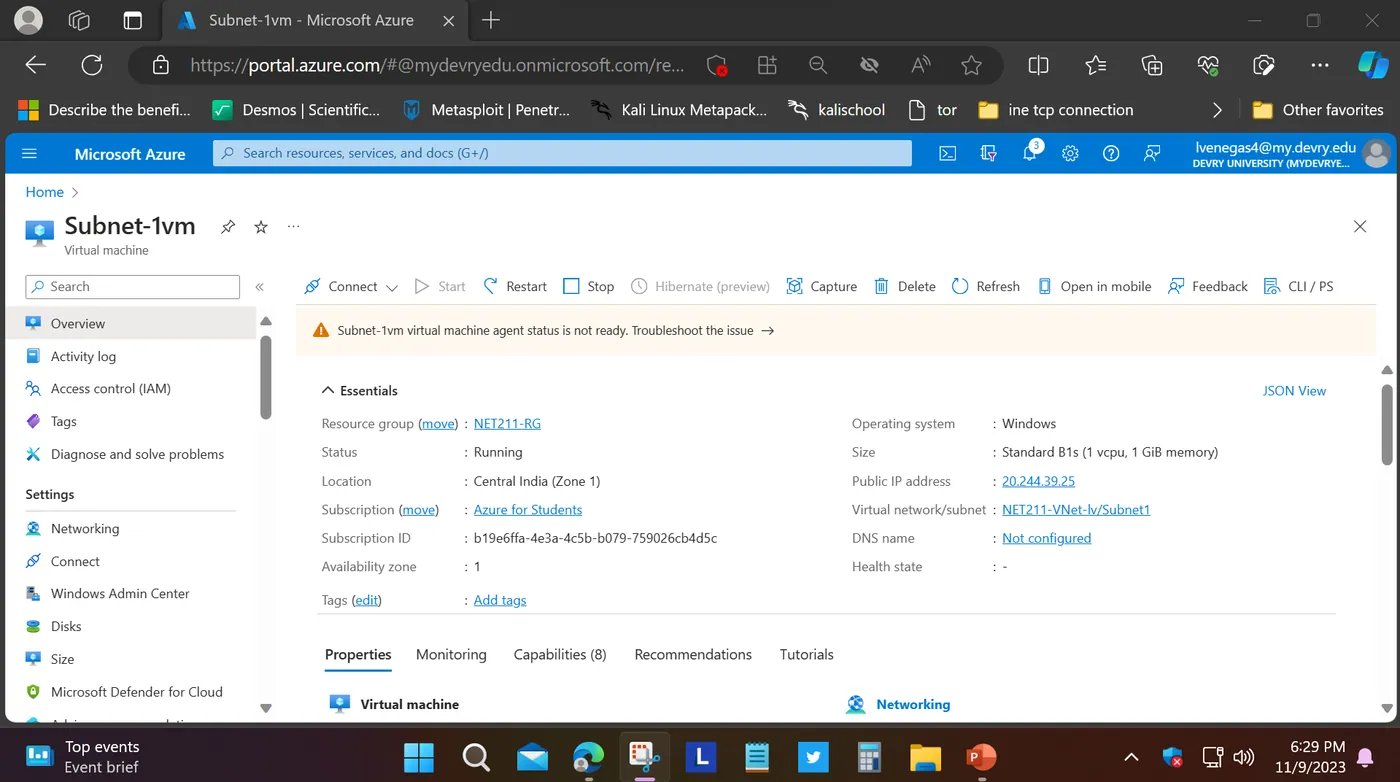Screen dimensions: 1400x782
Task: Open the Windows Start button
Action: pyautogui.click(x=419, y=756)
